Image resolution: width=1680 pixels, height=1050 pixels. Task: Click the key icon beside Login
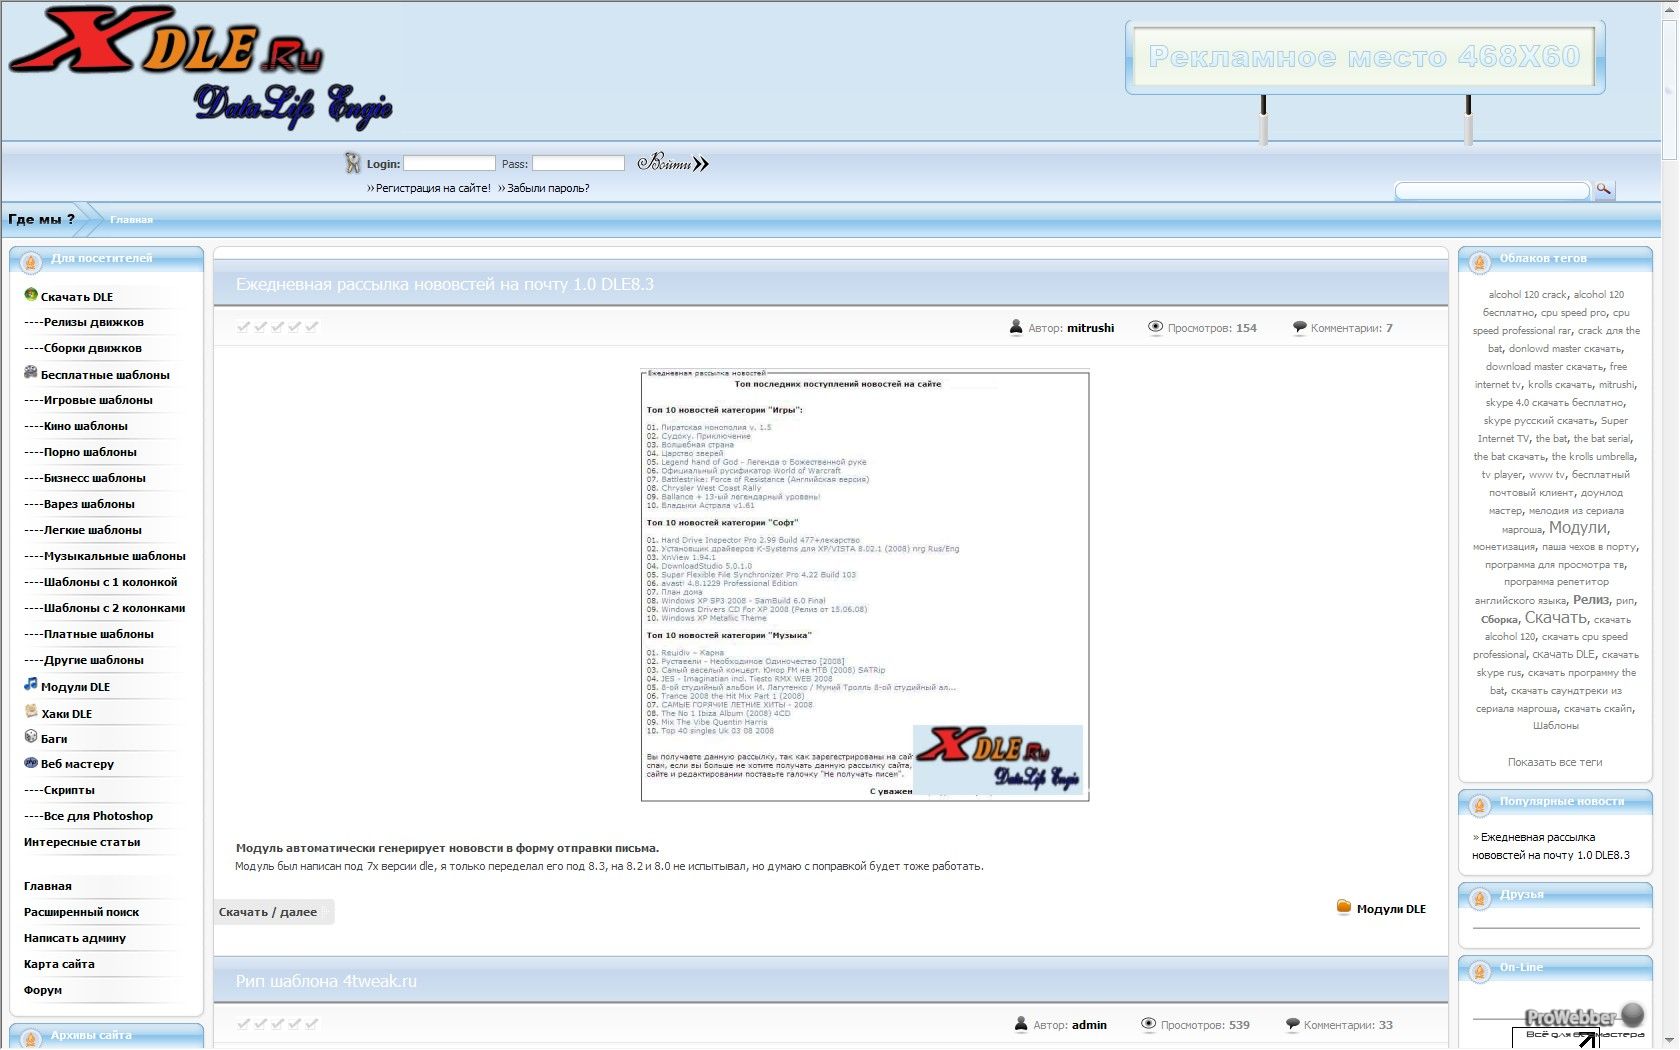pyautogui.click(x=352, y=162)
